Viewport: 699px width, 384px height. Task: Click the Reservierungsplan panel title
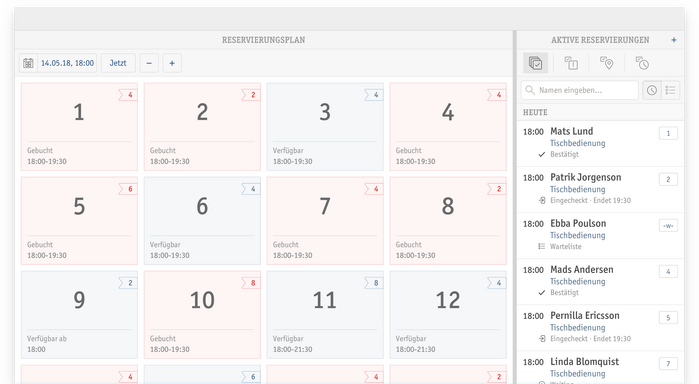tap(263, 40)
